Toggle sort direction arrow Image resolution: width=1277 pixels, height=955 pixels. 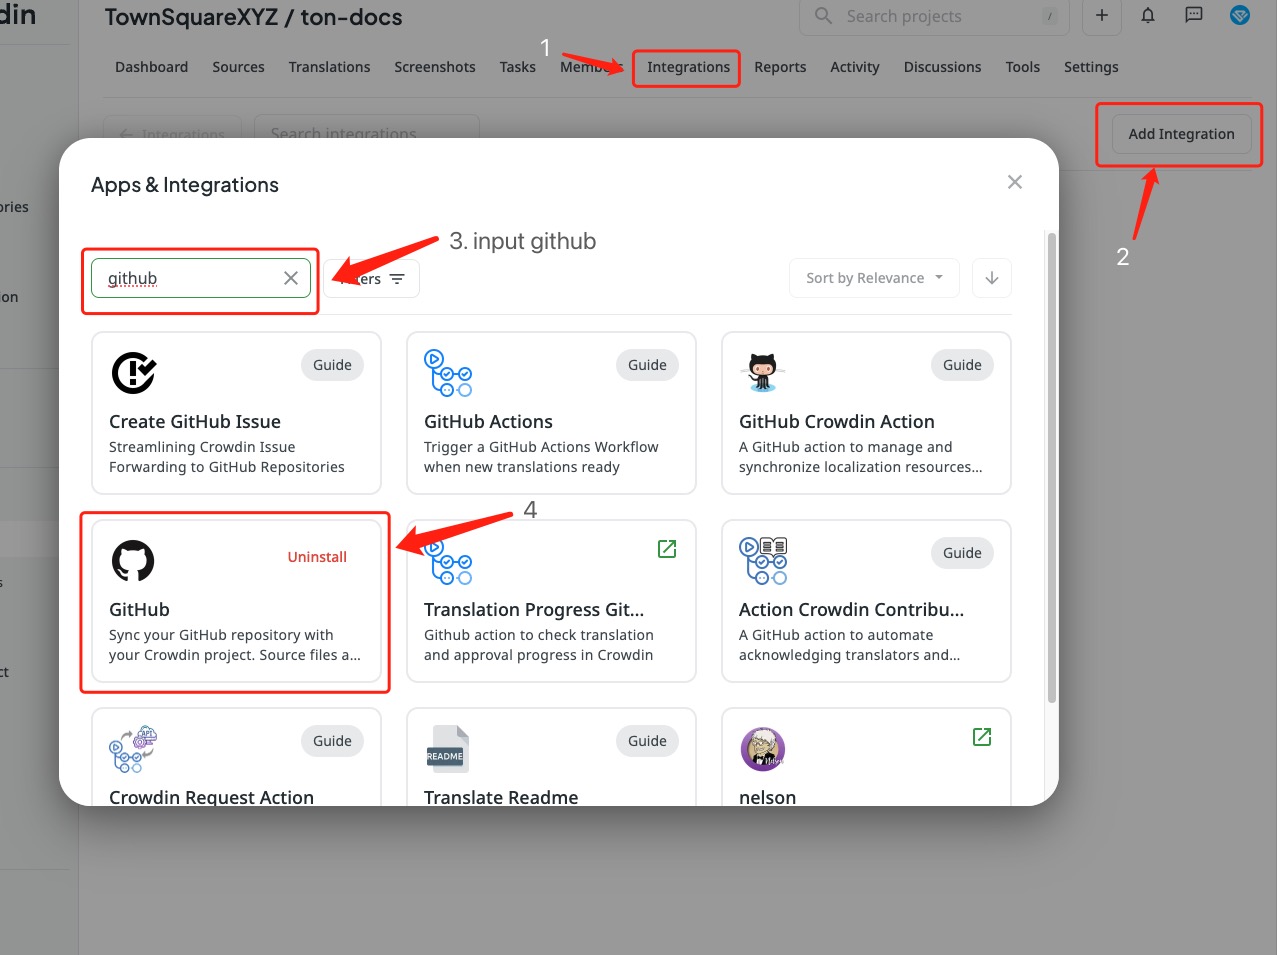992,278
